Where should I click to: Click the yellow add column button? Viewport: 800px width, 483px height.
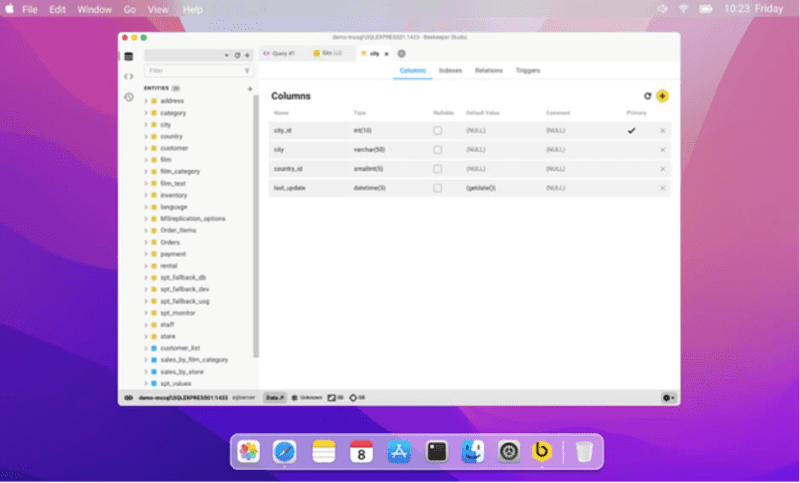tap(662, 96)
